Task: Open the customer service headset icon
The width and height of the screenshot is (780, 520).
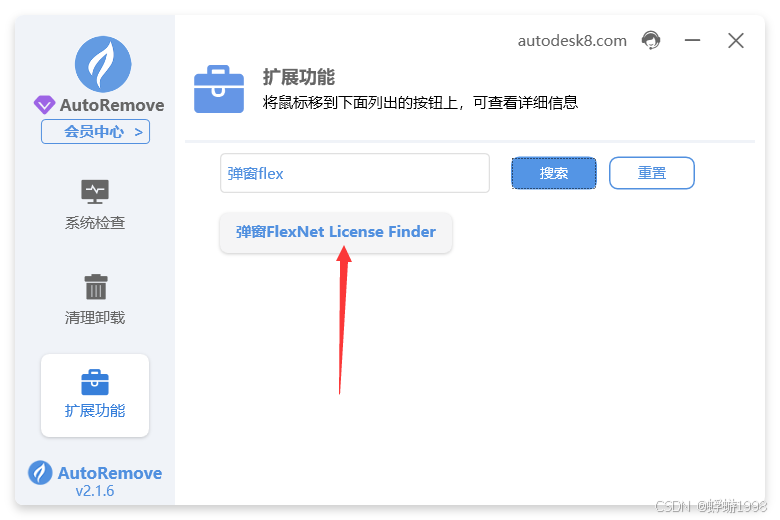Action: coord(651,40)
